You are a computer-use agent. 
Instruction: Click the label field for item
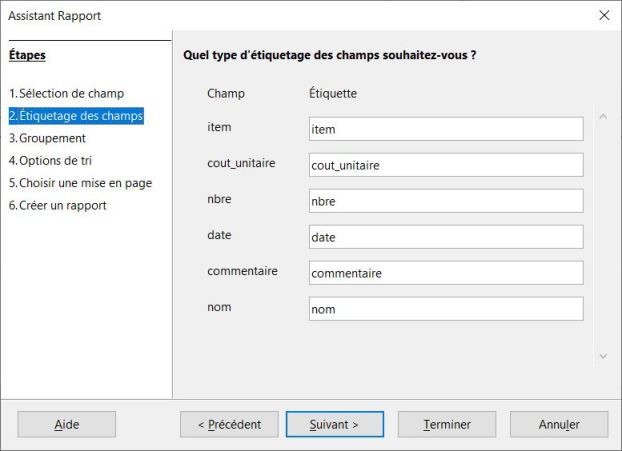pyautogui.click(x=445, y=129)
